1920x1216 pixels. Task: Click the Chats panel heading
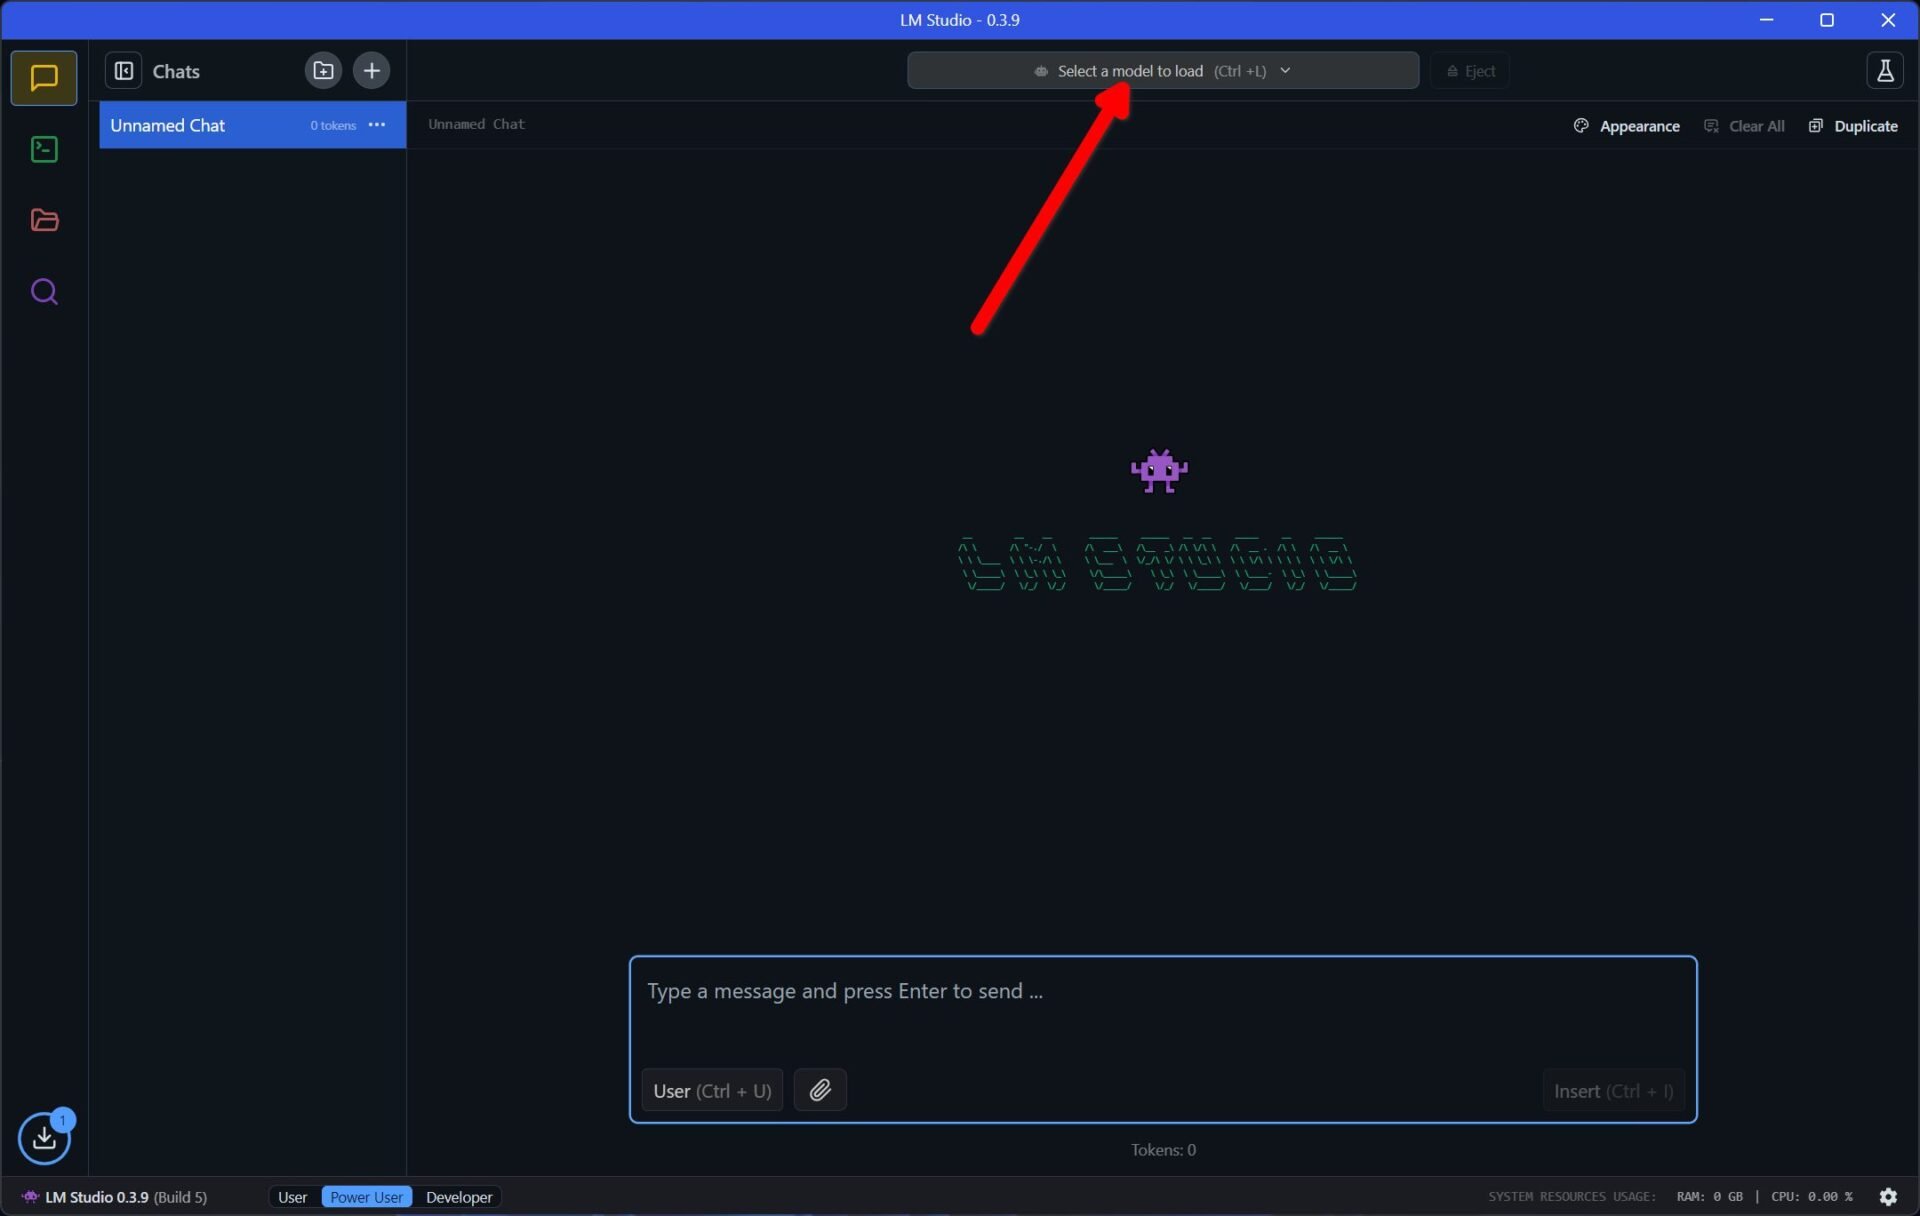pos(176,71)
